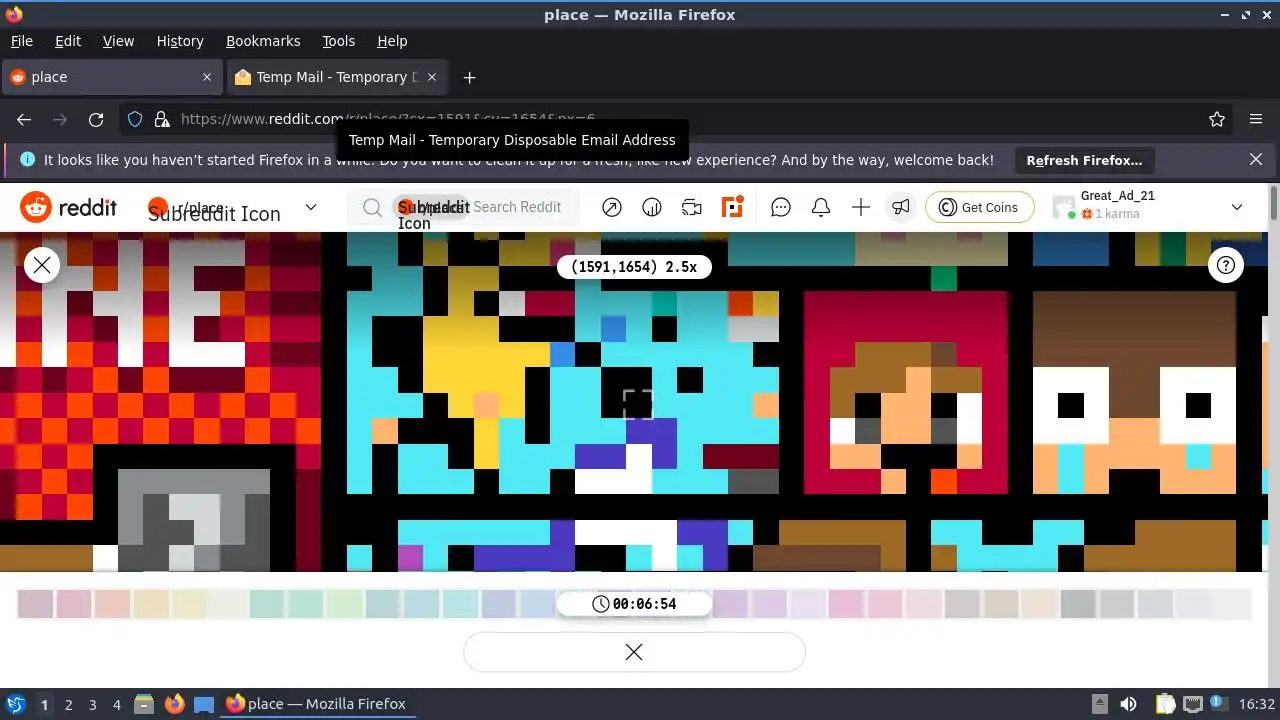
Task: View site security lock information
Action: click(162, 119)
